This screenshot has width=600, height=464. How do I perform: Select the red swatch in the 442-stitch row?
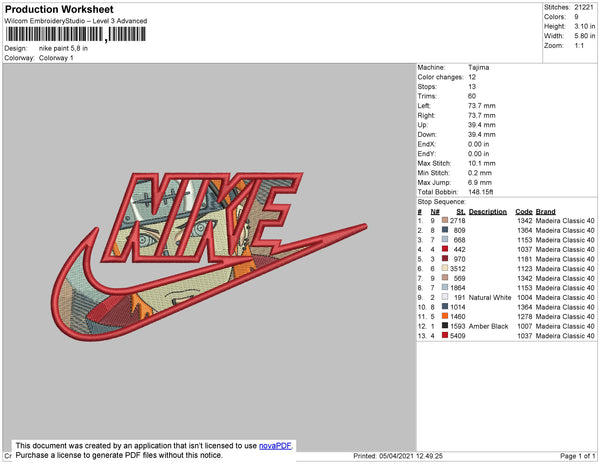445,249
